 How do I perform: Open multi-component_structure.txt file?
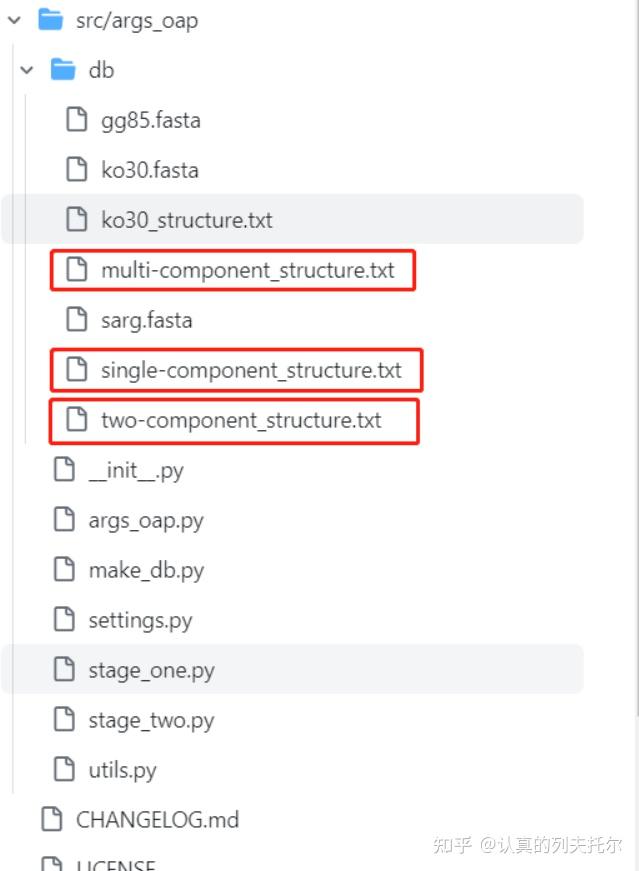pyautogui.click(x=247, y=270)
